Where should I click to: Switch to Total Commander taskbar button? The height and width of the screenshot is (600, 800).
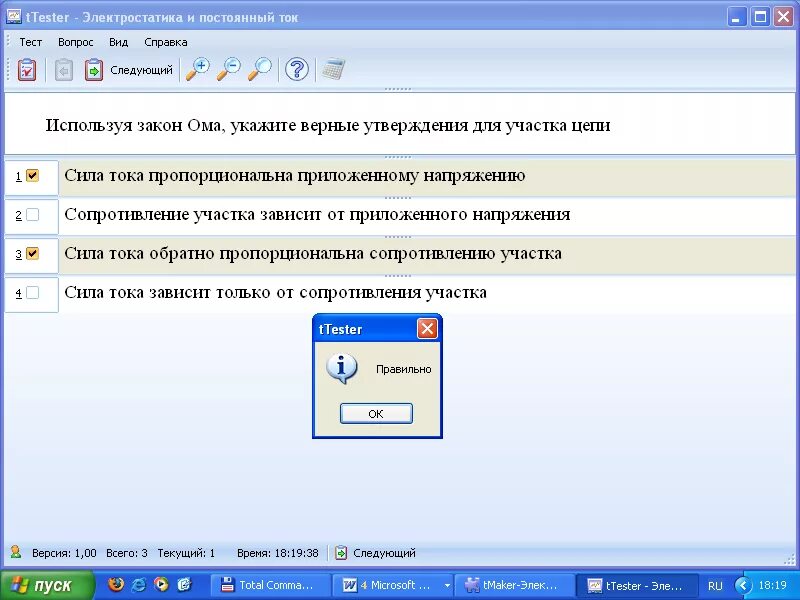pos(269,585)
